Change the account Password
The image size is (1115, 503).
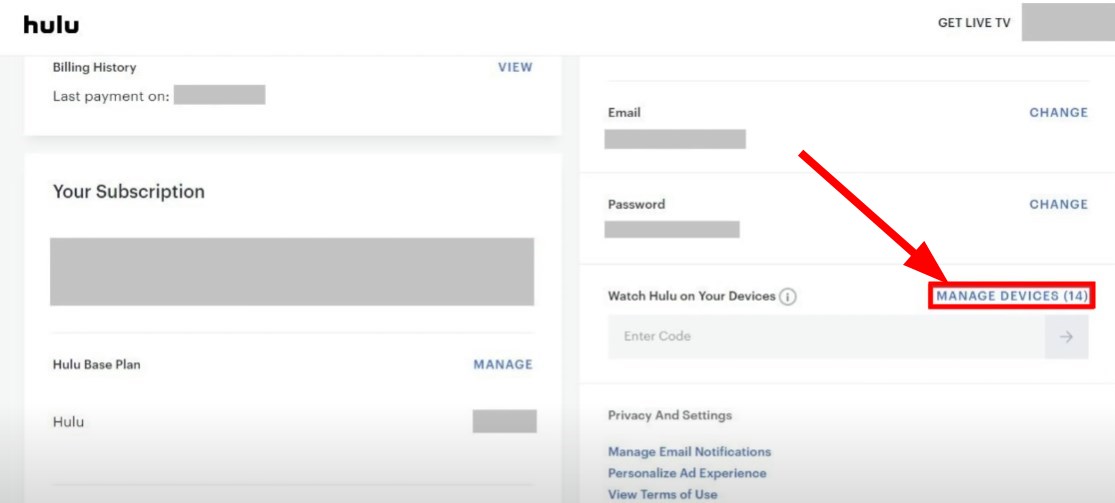point(1058,204)
